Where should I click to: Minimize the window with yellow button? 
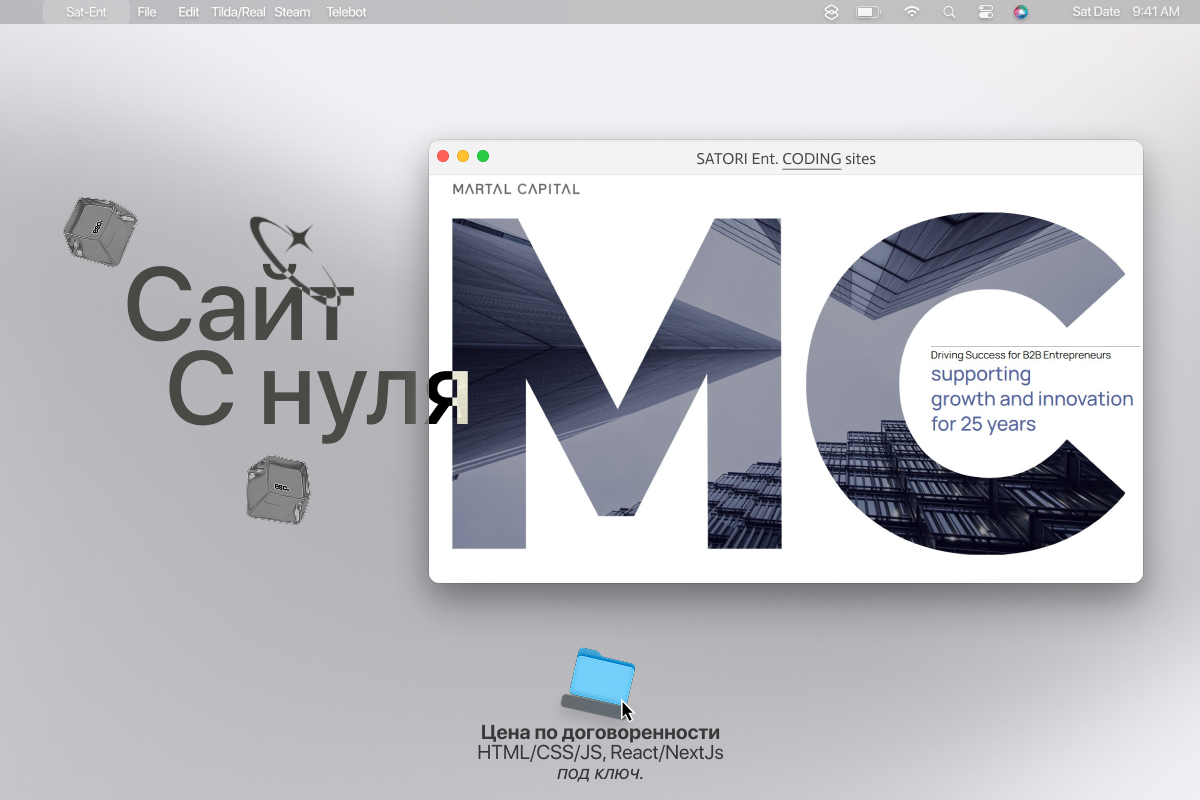click(463, 156)
